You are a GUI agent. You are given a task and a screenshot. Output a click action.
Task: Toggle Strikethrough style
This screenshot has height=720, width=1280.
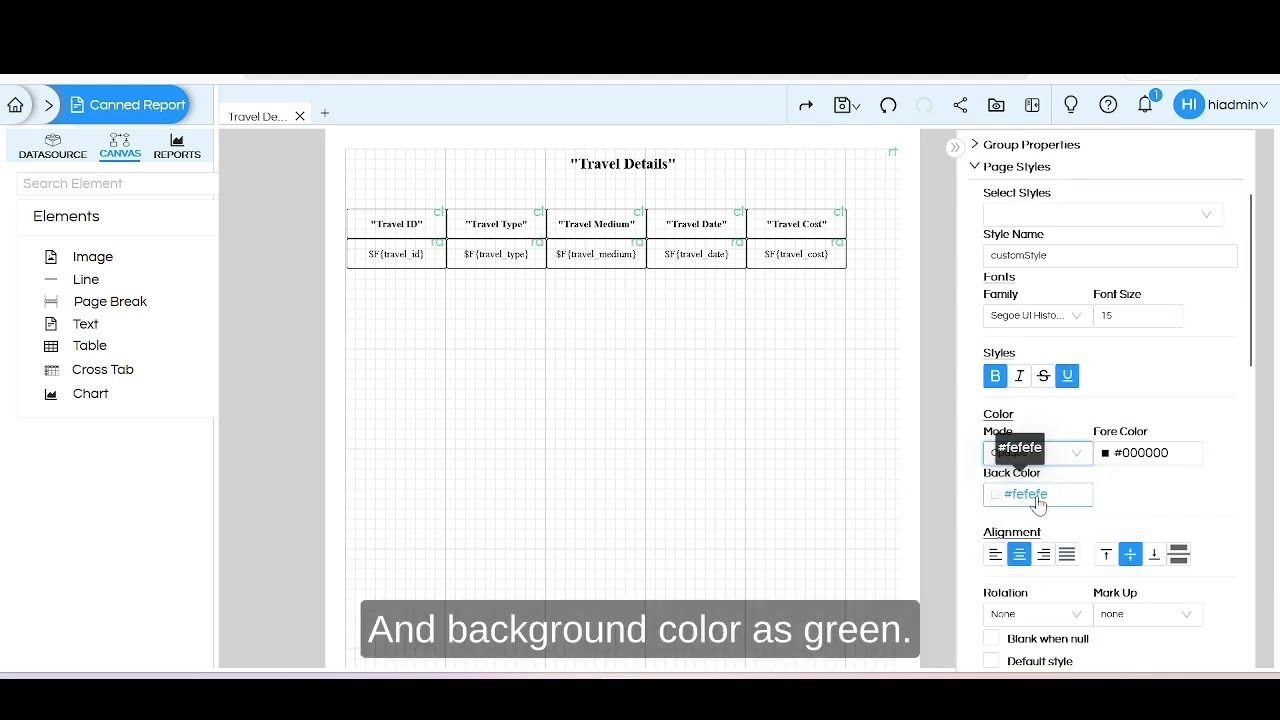(1043, 376)
